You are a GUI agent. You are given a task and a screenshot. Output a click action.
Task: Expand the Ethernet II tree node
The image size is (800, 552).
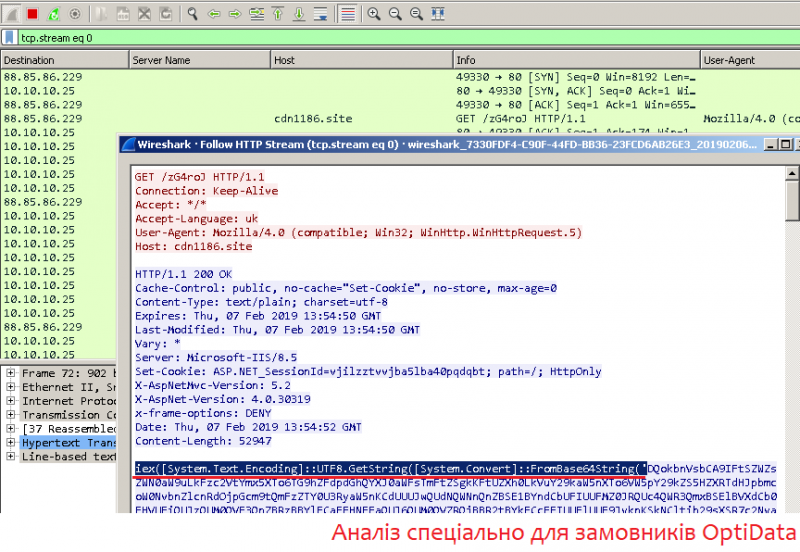point(10,387)
